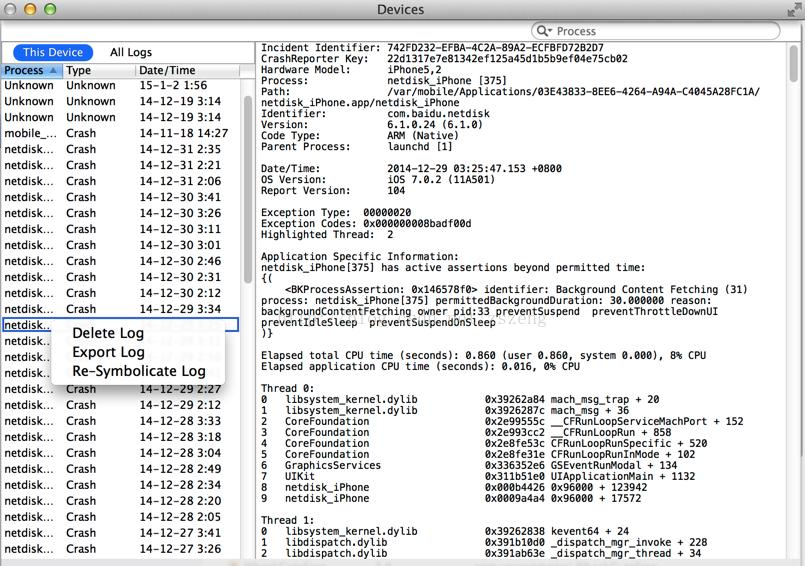The height and width of the screenshot is (566, 805).
Task: Choose Re-Symbolicate Log from context menu
Action: 139,371
